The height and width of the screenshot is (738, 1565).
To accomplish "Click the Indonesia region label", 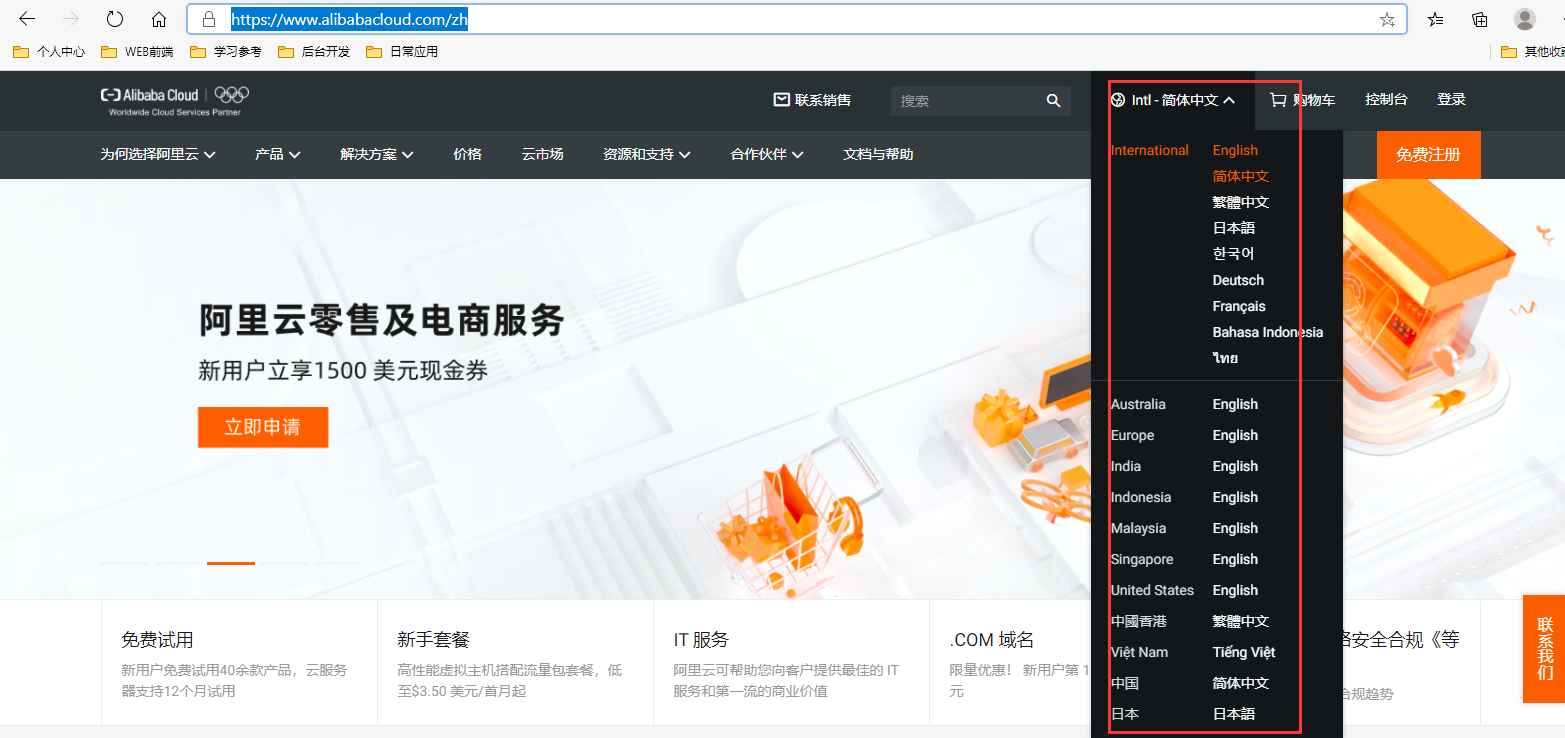I will [1140, 497].
